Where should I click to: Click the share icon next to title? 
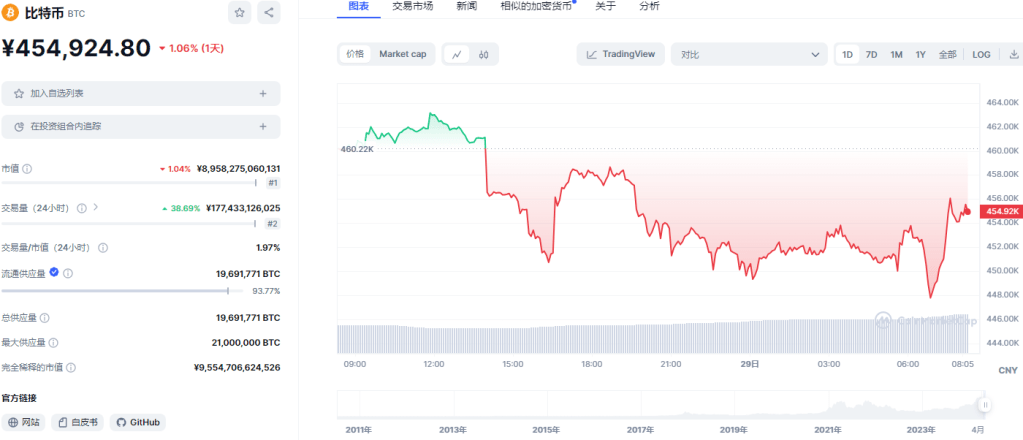[x=269, y=13]
